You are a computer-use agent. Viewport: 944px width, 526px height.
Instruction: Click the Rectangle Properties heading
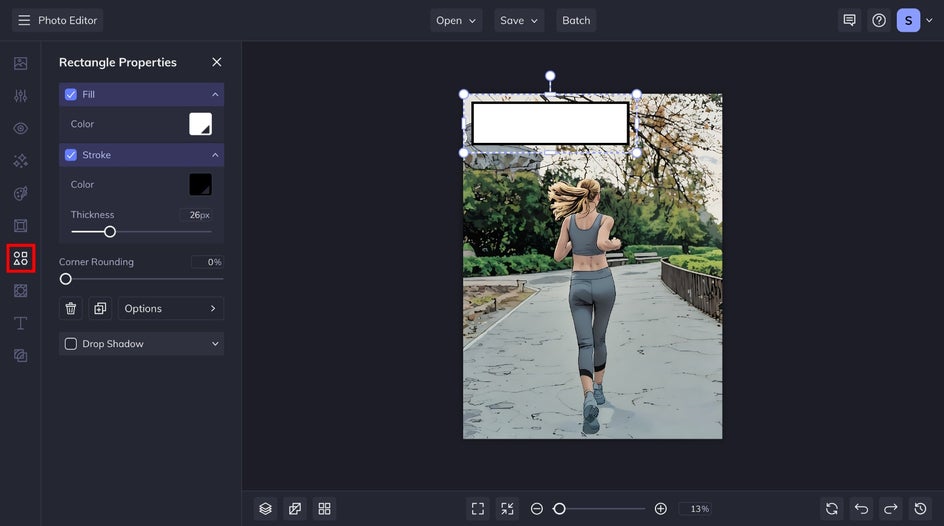(x=118, y=62)
